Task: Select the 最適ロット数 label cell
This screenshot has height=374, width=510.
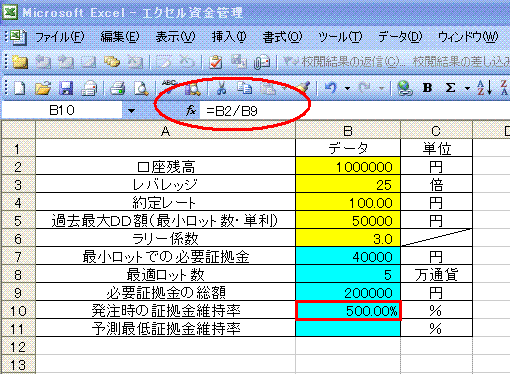Action: coord(165,274)
